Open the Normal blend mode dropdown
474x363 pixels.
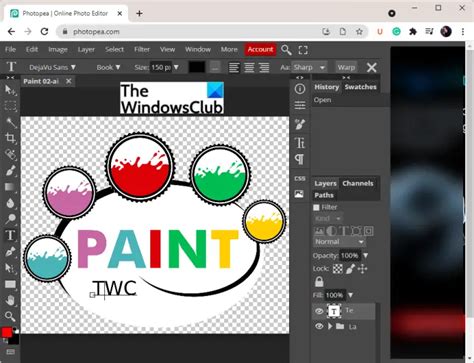[339, 242]
